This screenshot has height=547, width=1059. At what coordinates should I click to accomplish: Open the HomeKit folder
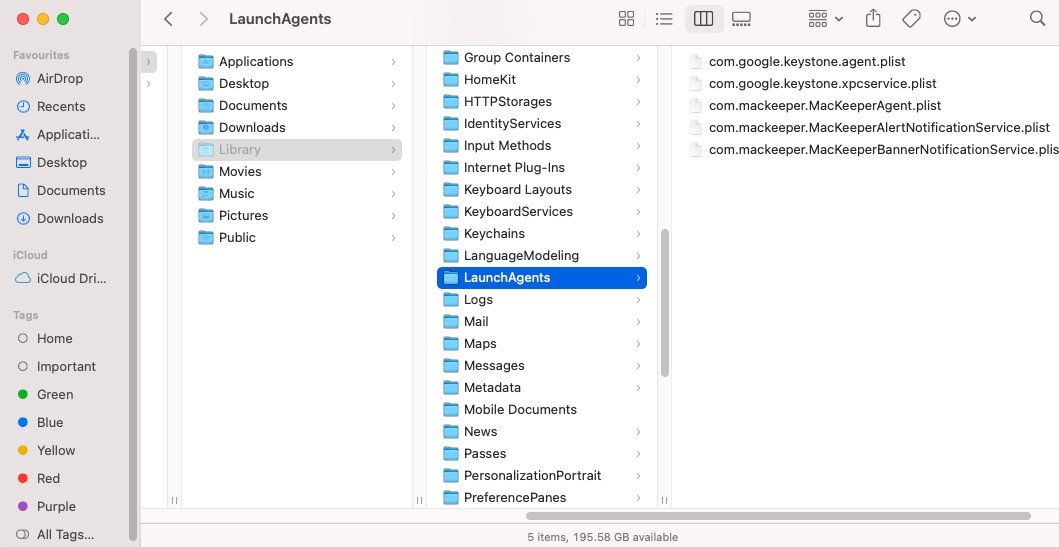coord(542,80)
